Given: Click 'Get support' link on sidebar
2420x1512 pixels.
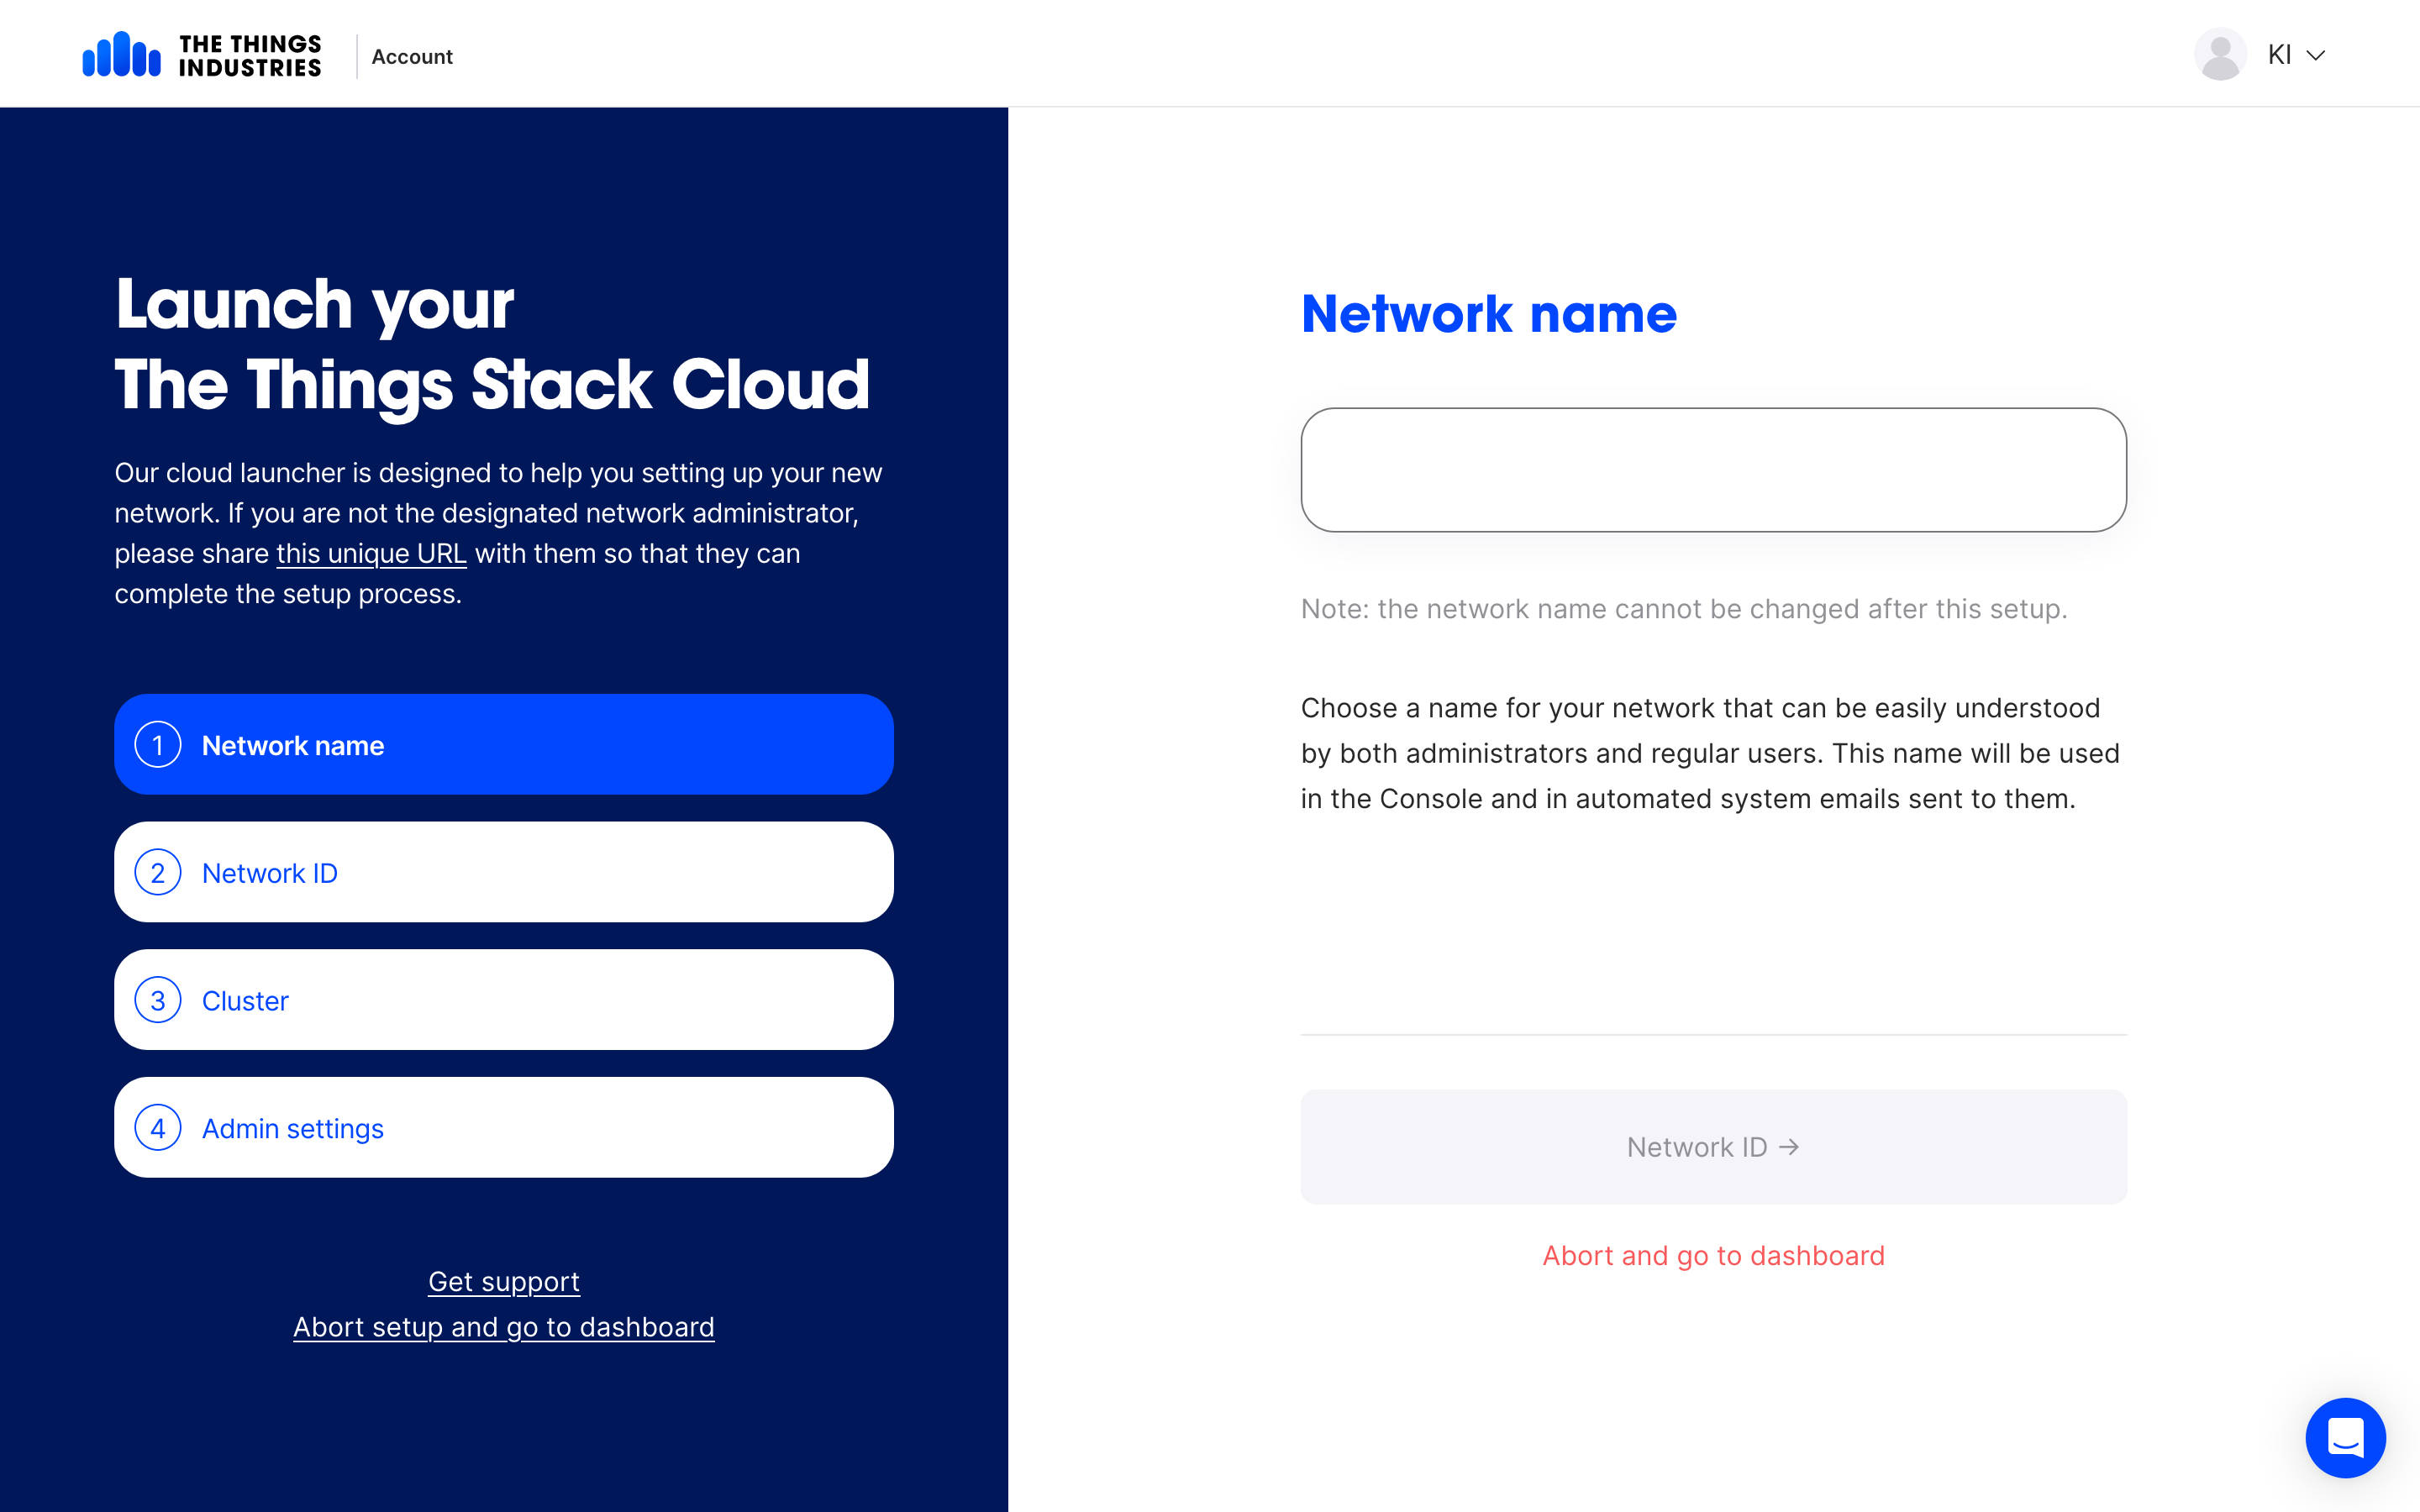Looking at the screenshot, I should [503, 1282].
